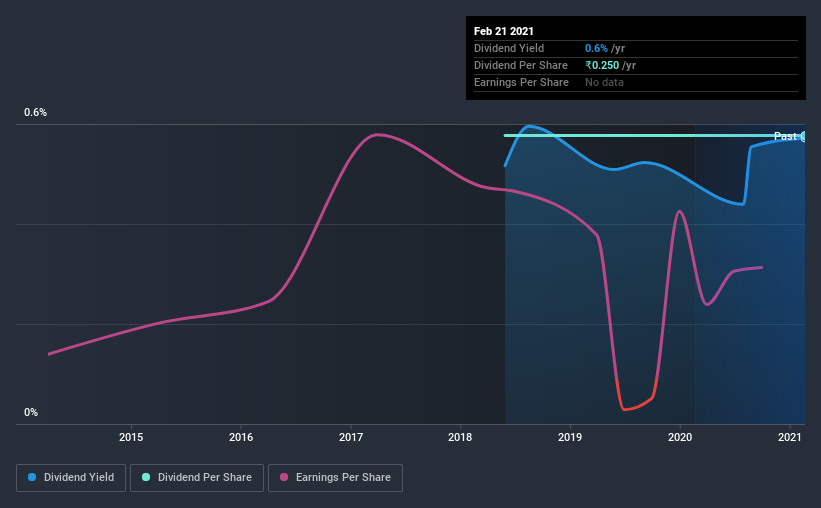Viewport: 821px width, 508px height.
Task: Click the 2021 x-axis label
Action: 790,437
